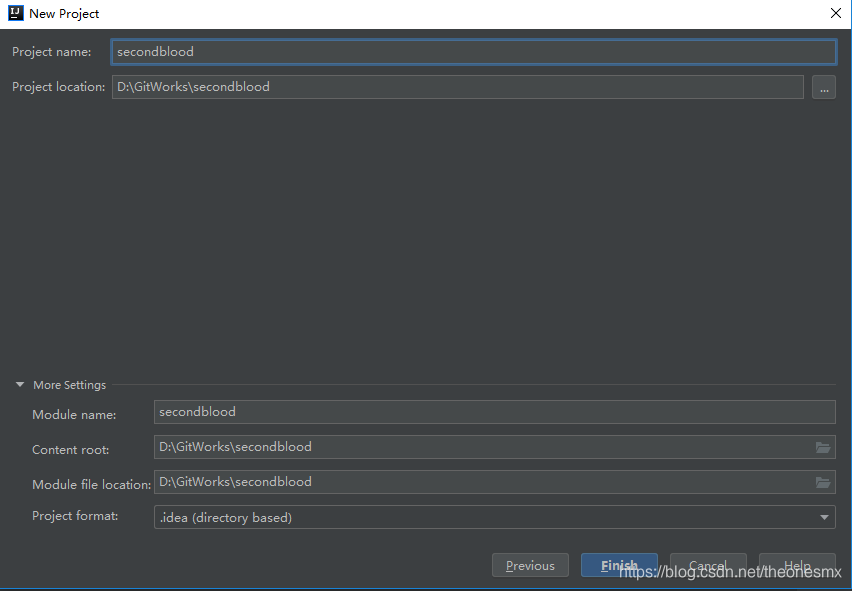Browse folder for Module file location
This screenshot has width=852, height=591.
823,482
